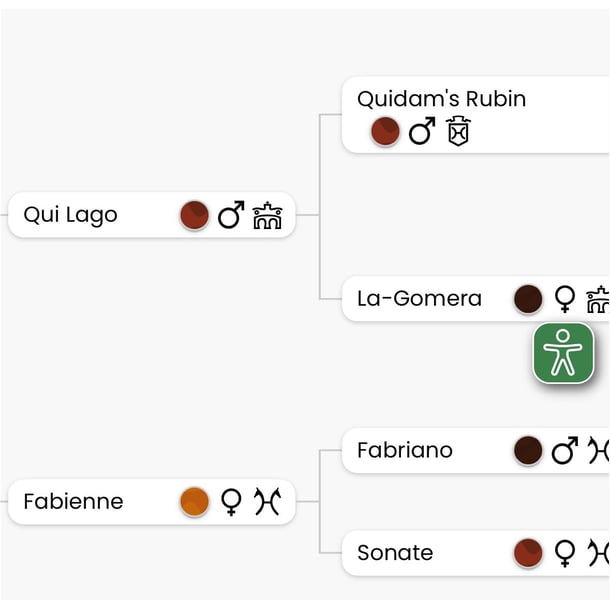Click the coat color swatch under Quidam's Rubin

point(385,131)
